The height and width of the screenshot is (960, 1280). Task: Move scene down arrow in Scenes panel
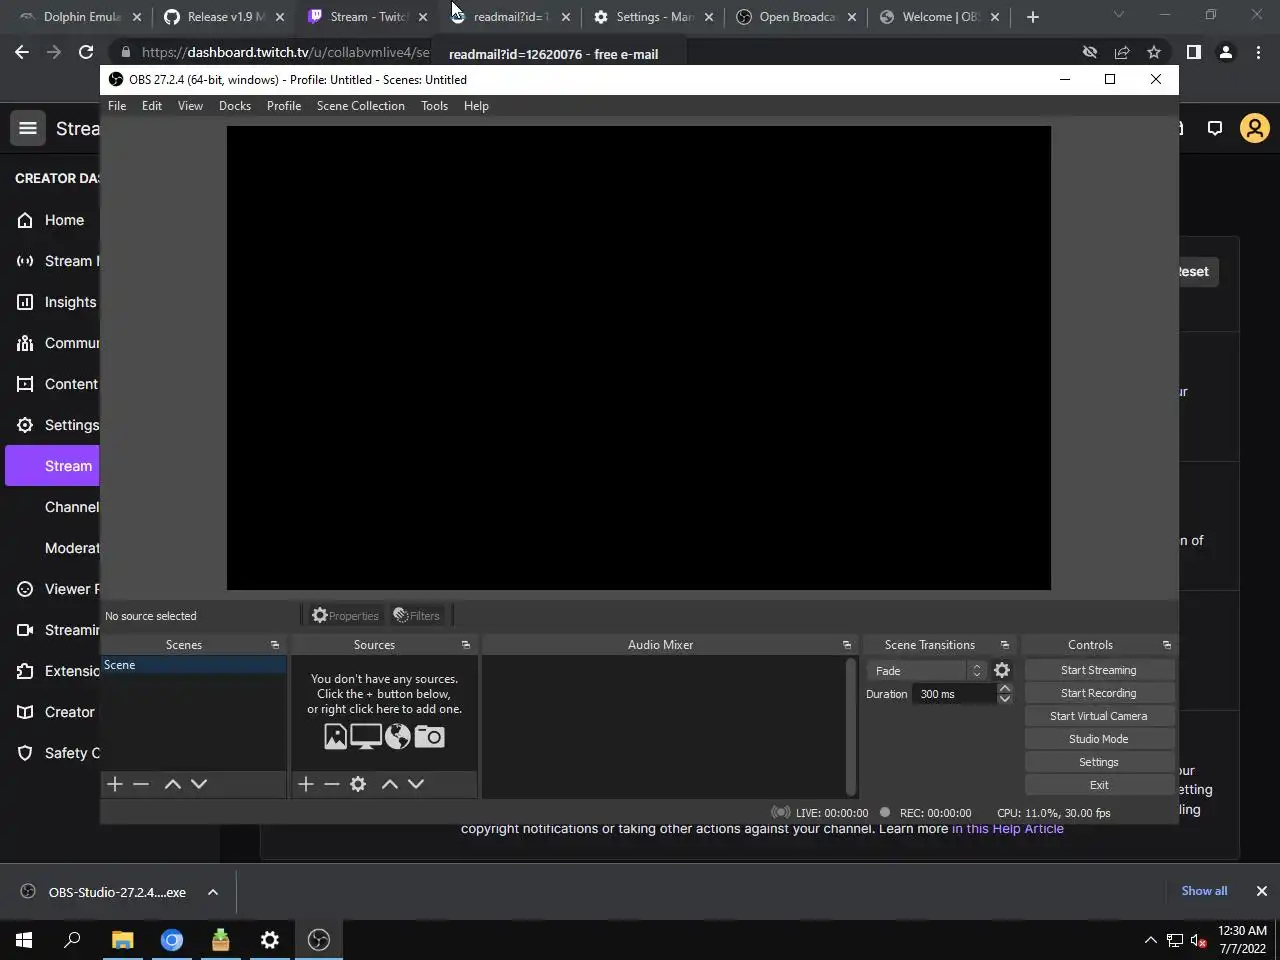pos(199,784)
